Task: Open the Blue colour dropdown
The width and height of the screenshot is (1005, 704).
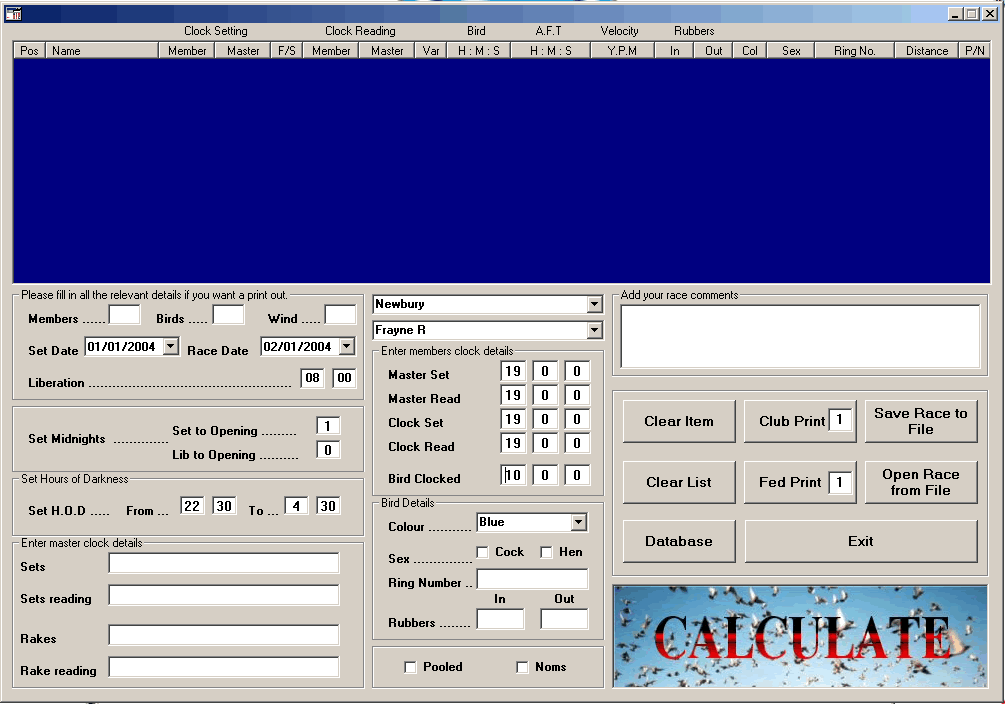Action: click(x=578, y=522)
